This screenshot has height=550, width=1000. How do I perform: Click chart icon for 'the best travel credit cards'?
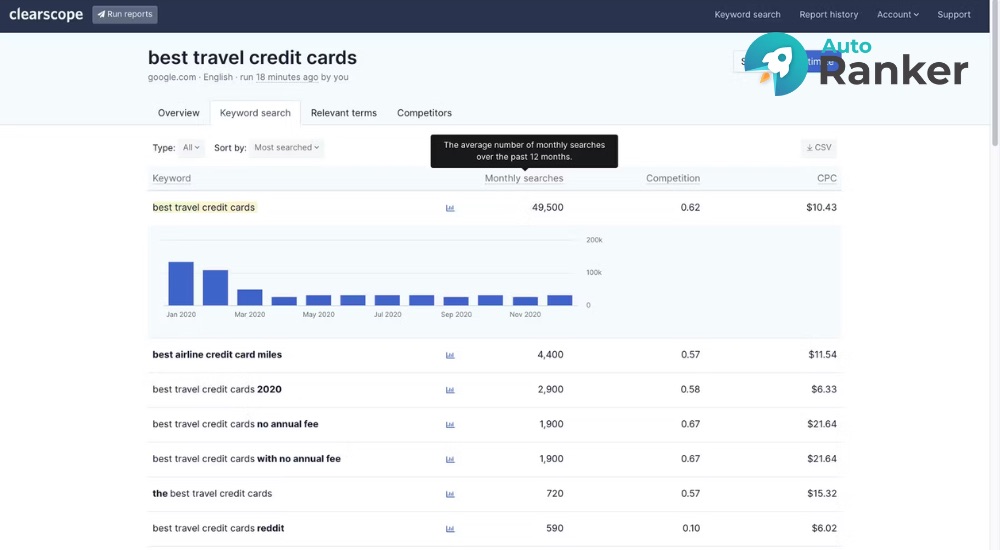point(450,494)
